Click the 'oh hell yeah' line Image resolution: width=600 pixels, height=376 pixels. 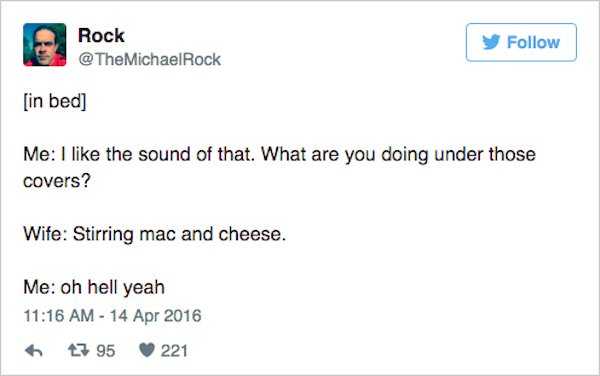point(112,287)
